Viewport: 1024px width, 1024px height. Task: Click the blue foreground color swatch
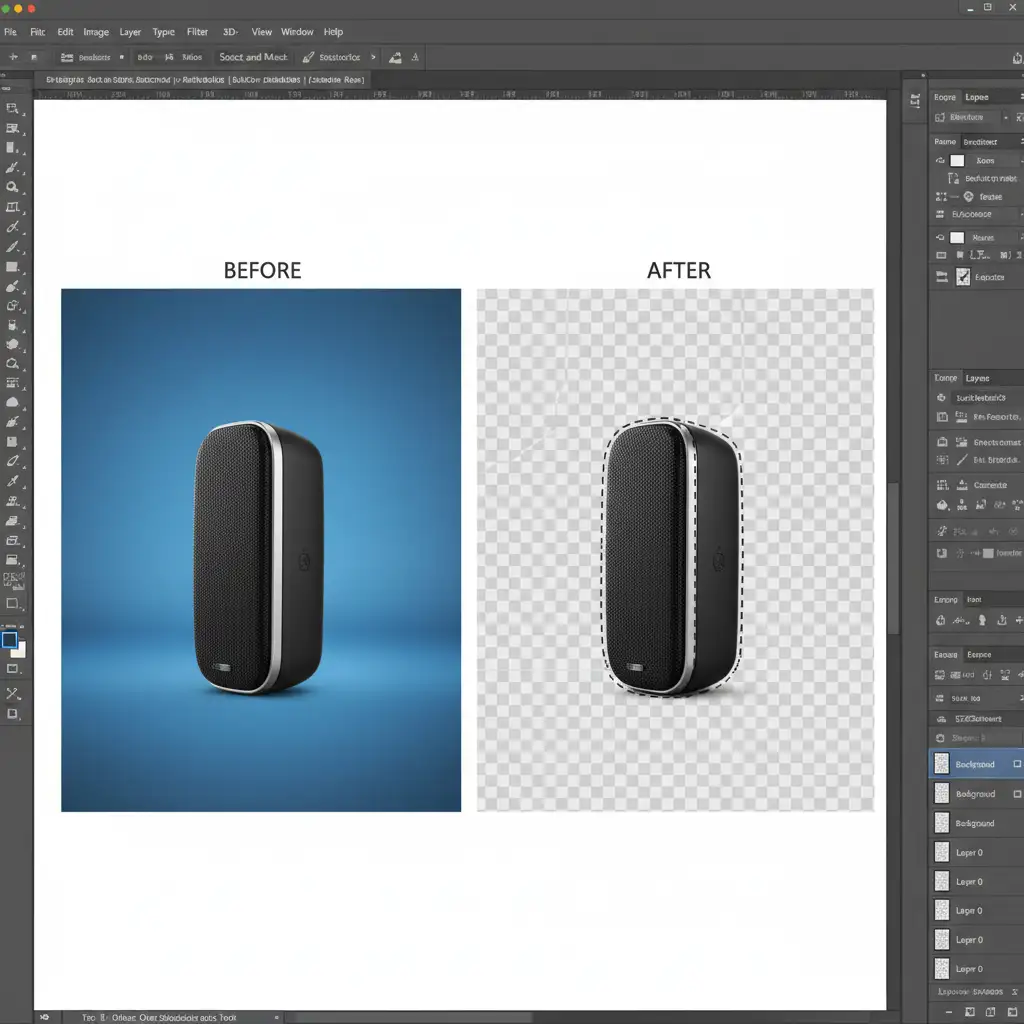click(9, 640)
